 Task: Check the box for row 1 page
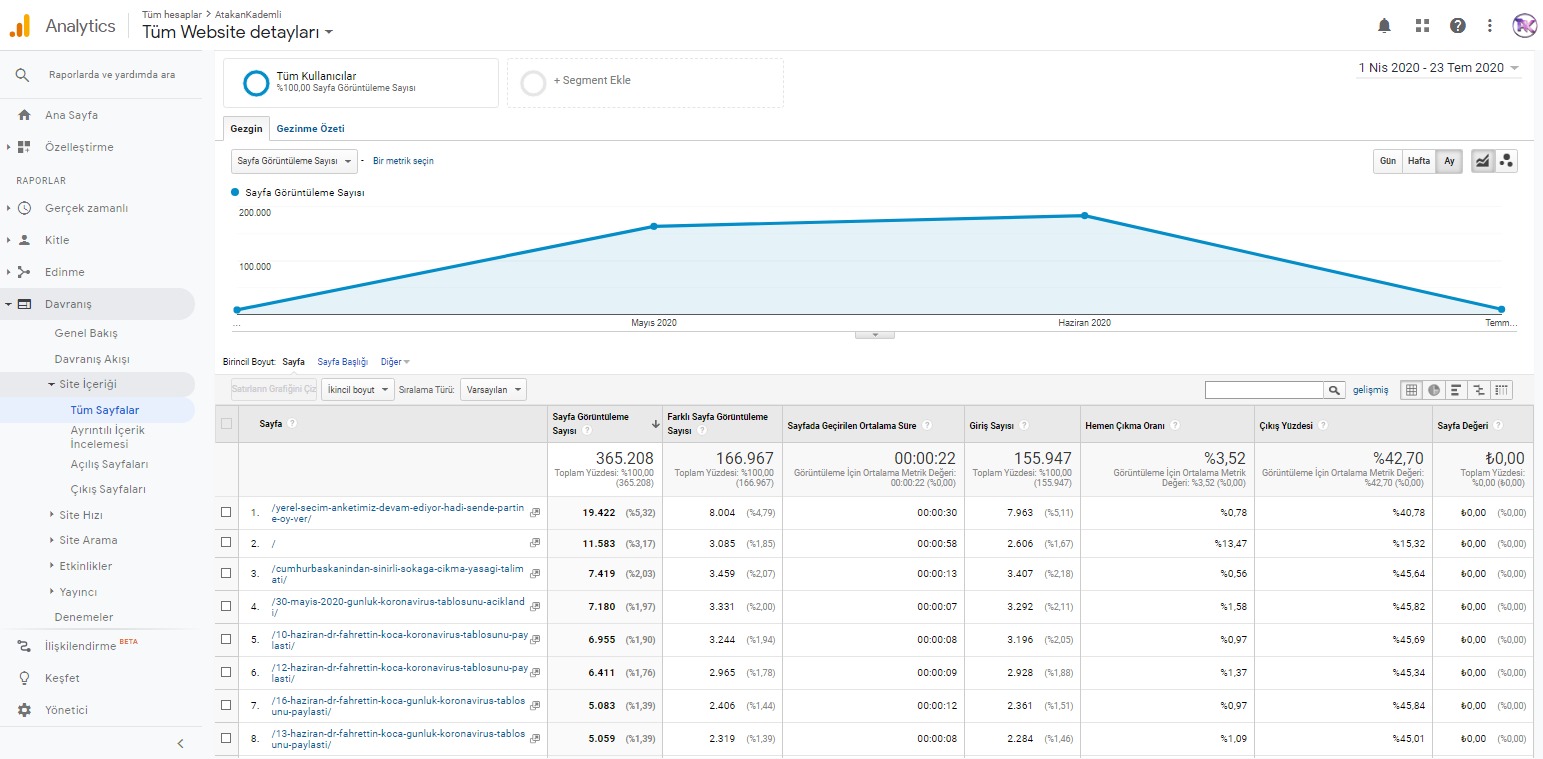[x=226, y=512]
